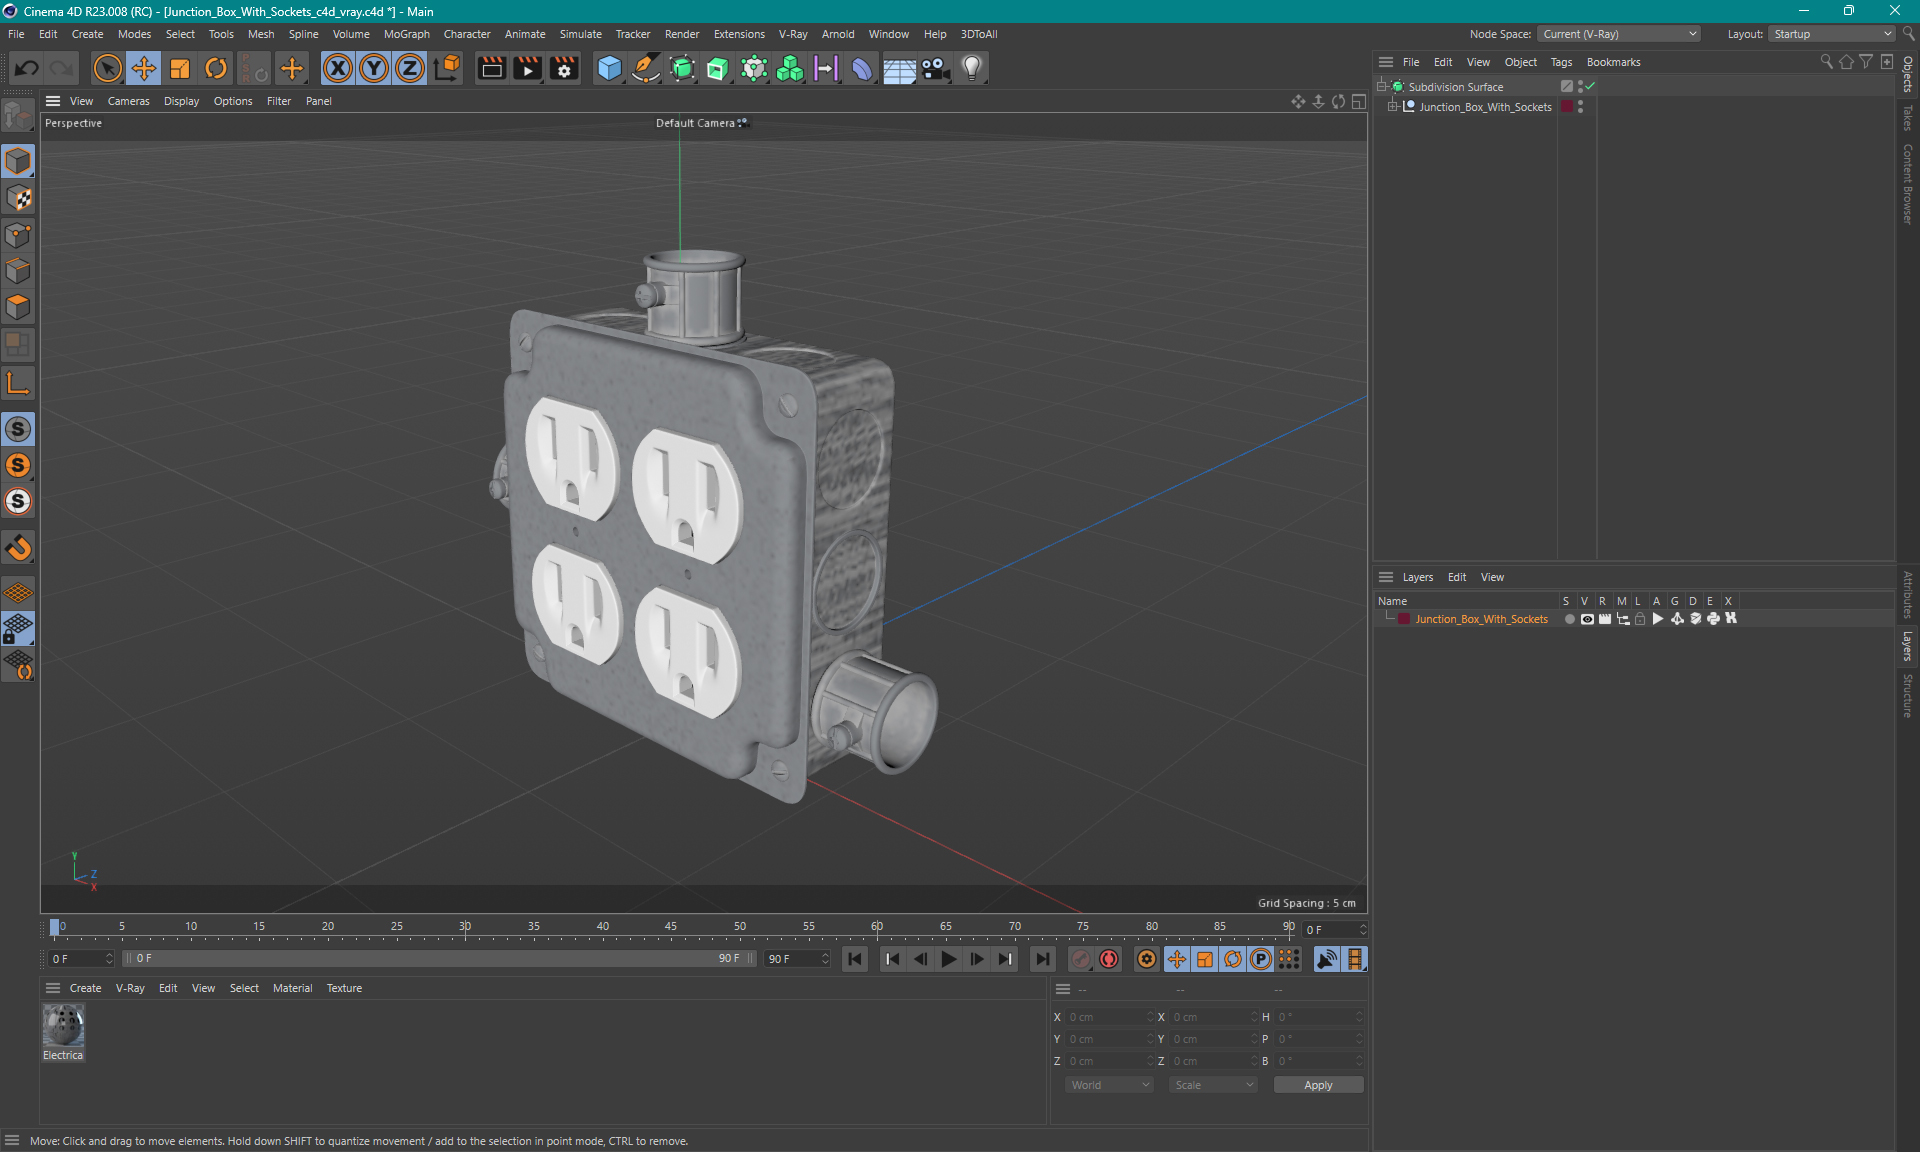Click the Camera object icon
This screenshot has width=1920, height=1152.
click(935, 68)
